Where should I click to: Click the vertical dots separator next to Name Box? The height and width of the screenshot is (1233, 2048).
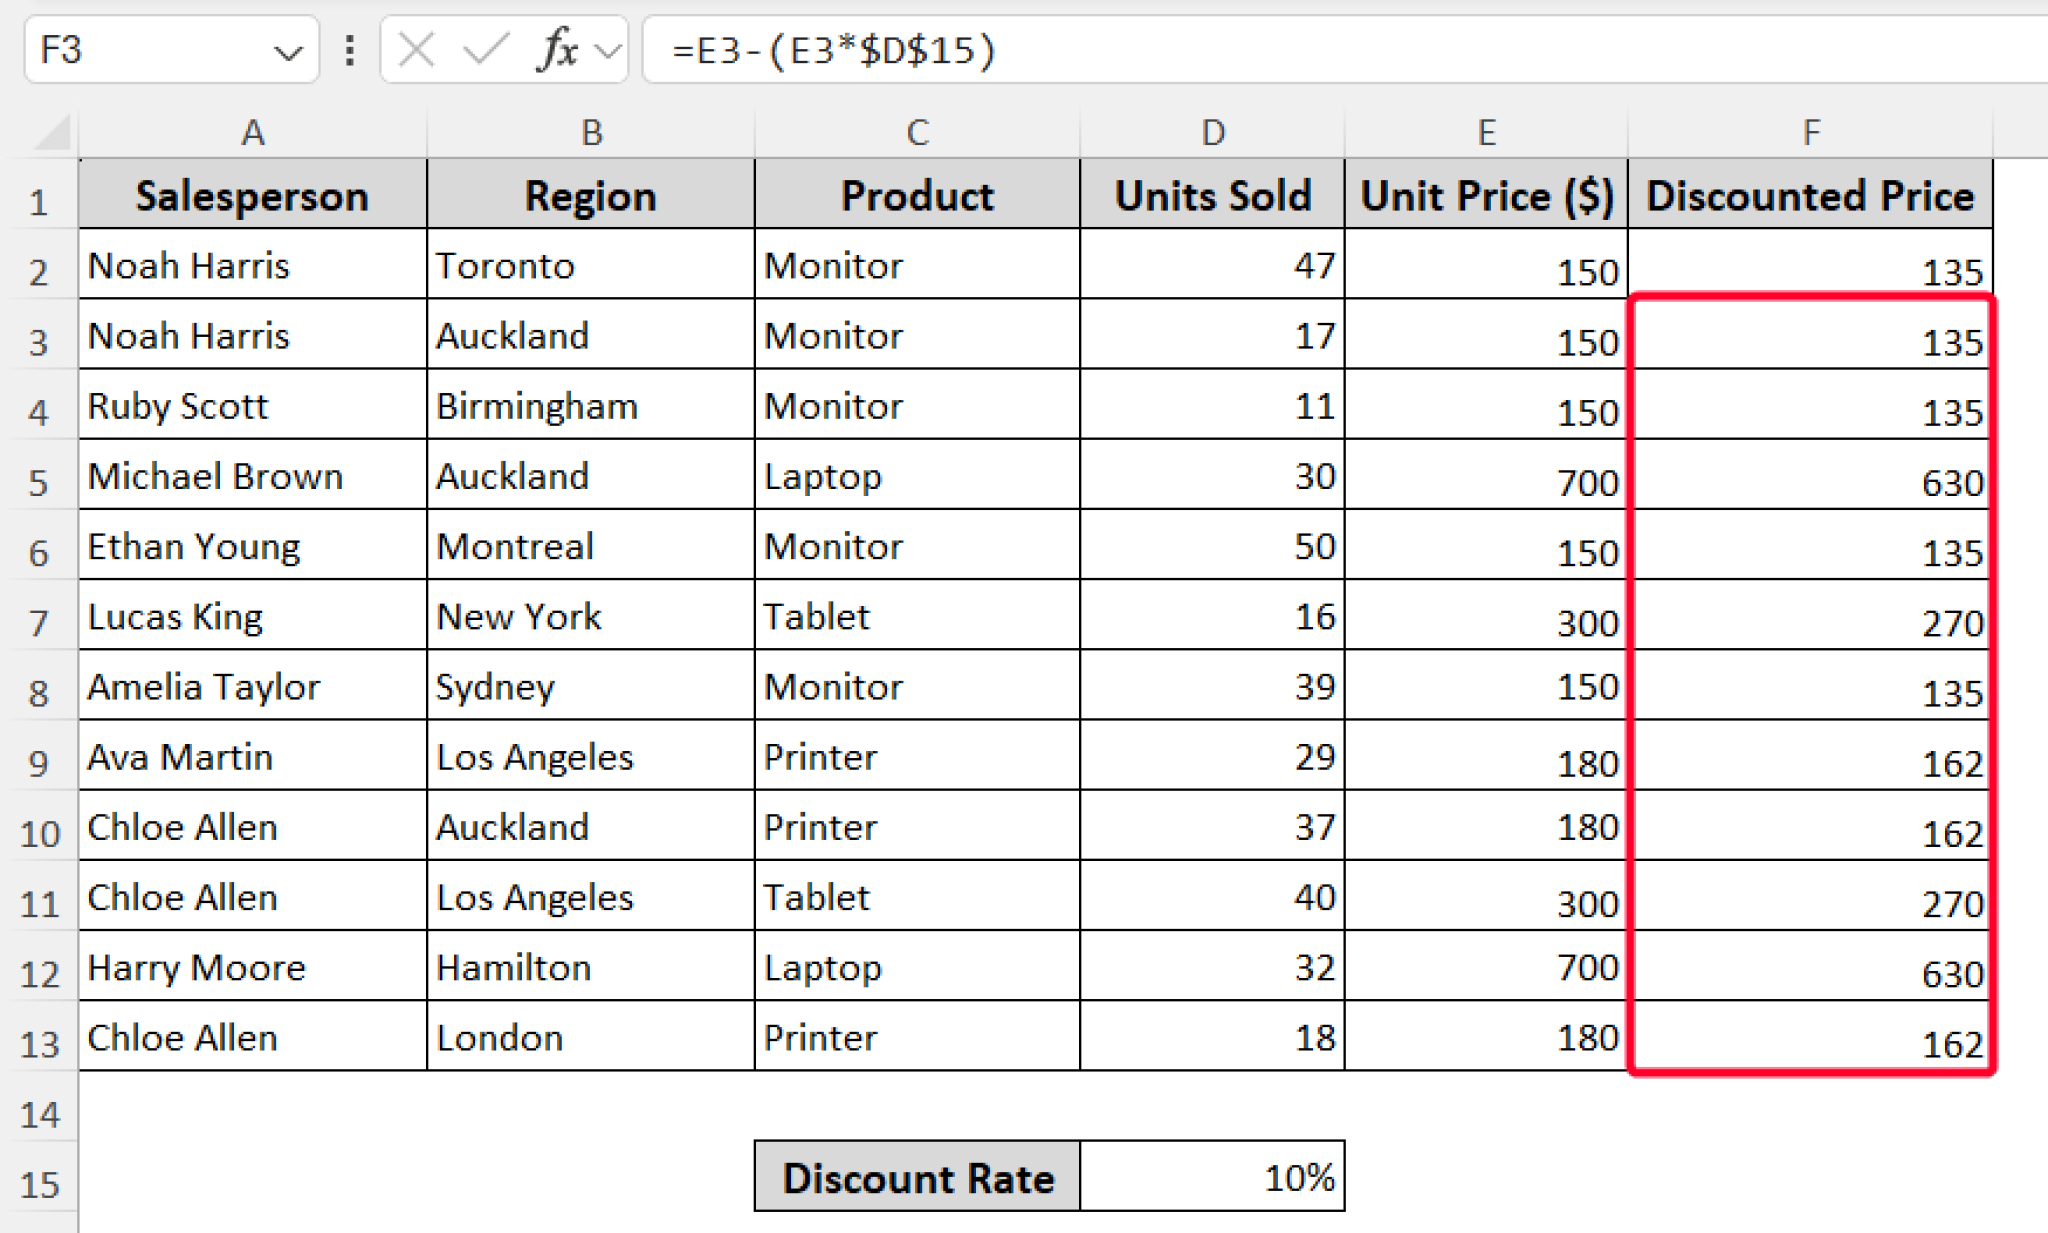point(349,52)
